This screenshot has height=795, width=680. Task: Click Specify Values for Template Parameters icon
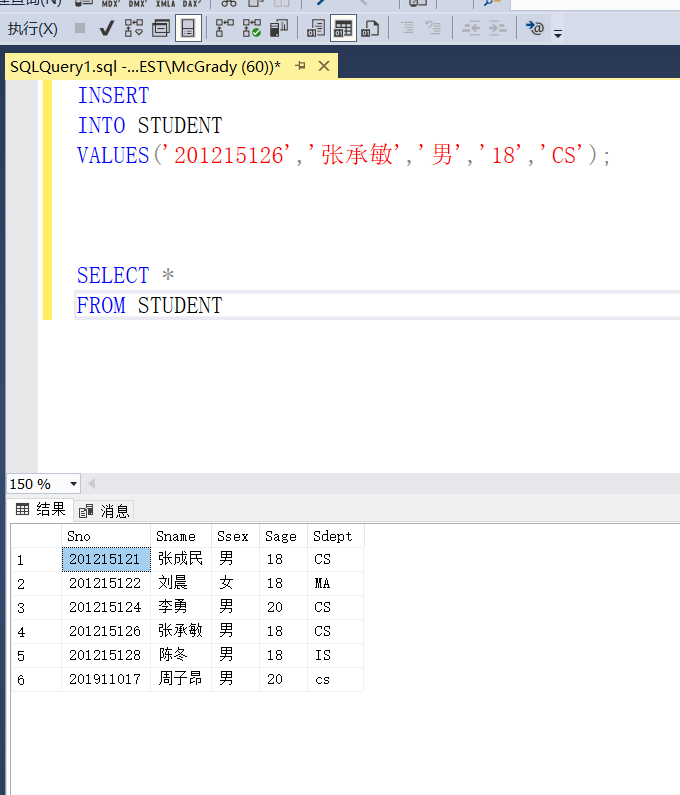pyautogui.click(x=535, y=28)
